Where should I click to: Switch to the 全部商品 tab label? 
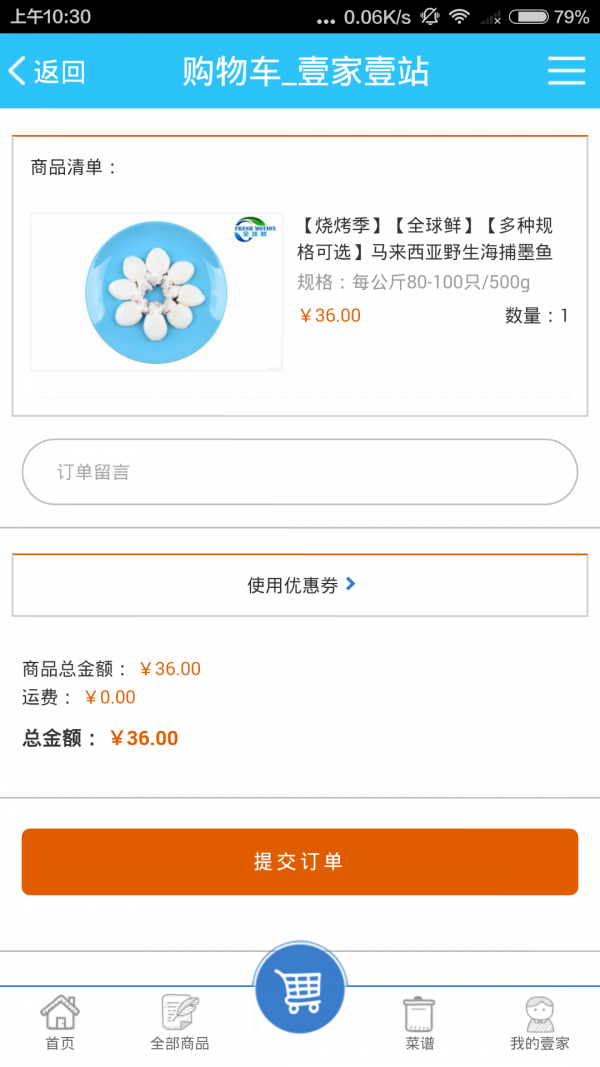[x=180, y=1044]
